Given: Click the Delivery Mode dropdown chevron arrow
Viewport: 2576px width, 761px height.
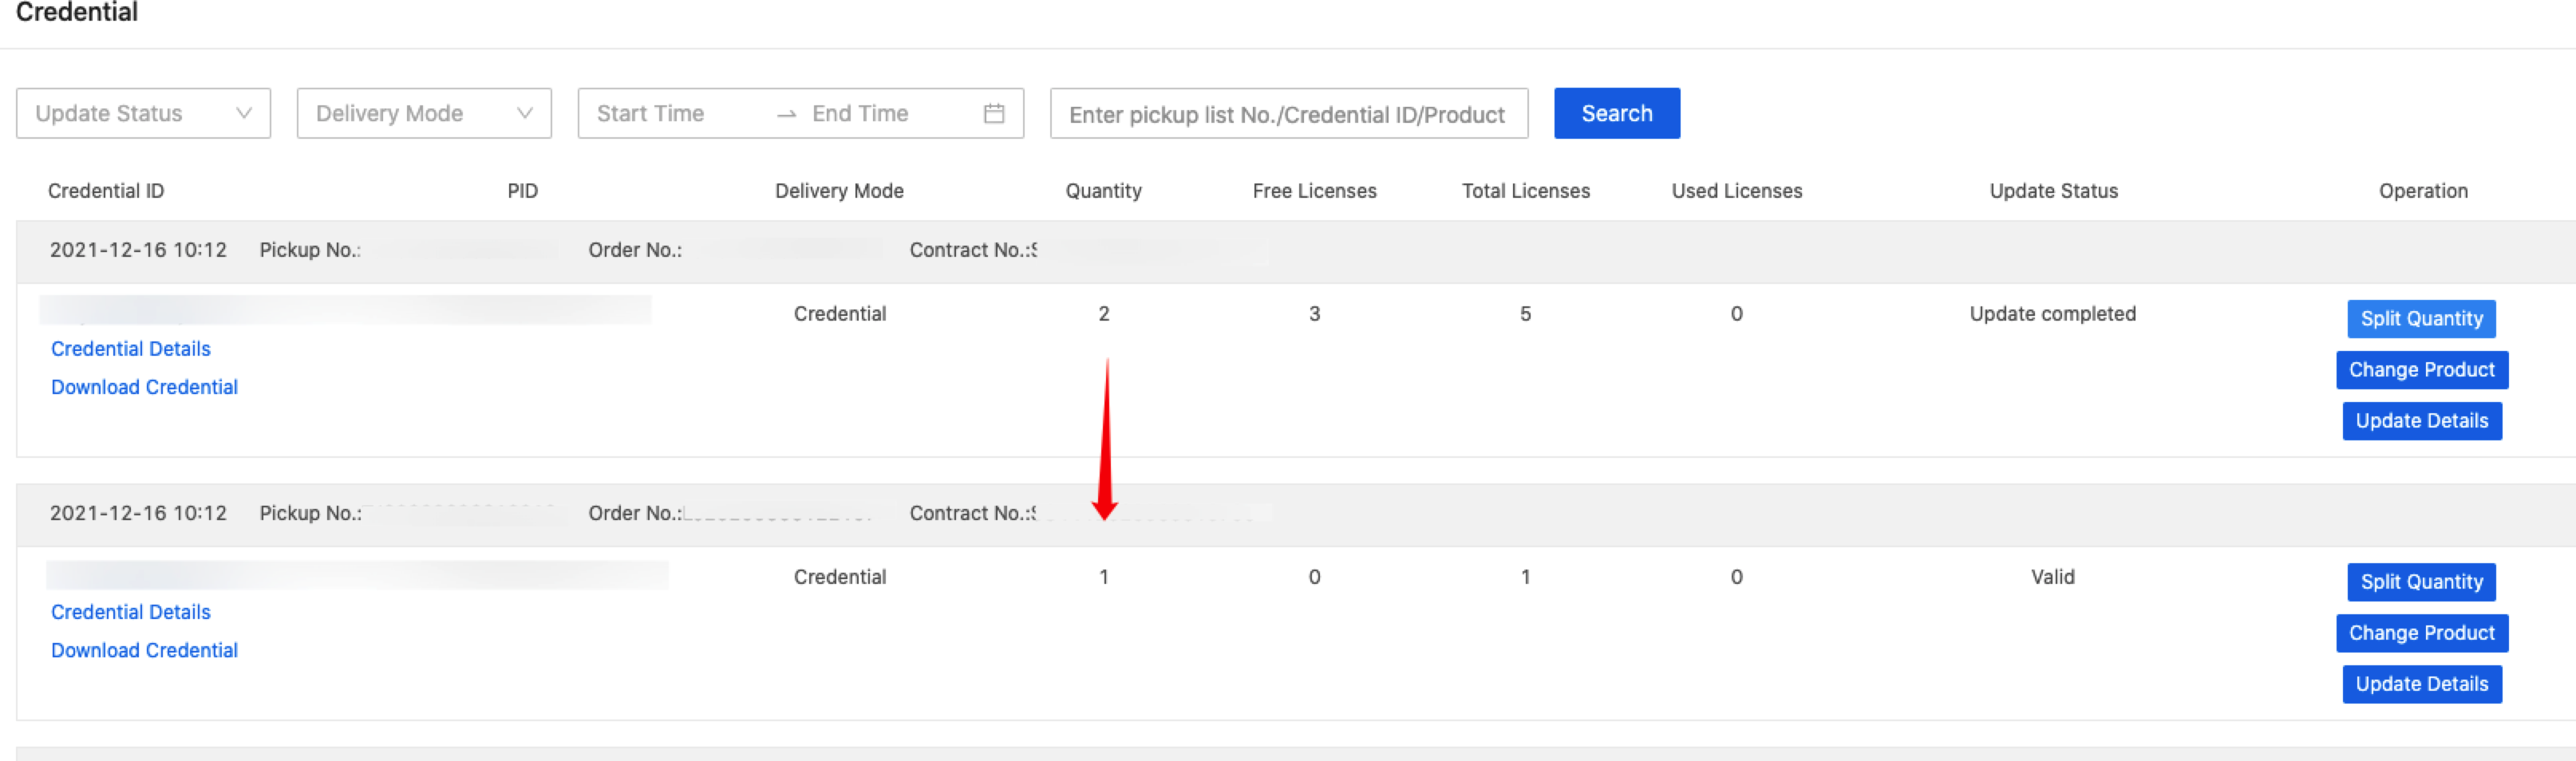Looking at the screenshot, I should [524, 113].
